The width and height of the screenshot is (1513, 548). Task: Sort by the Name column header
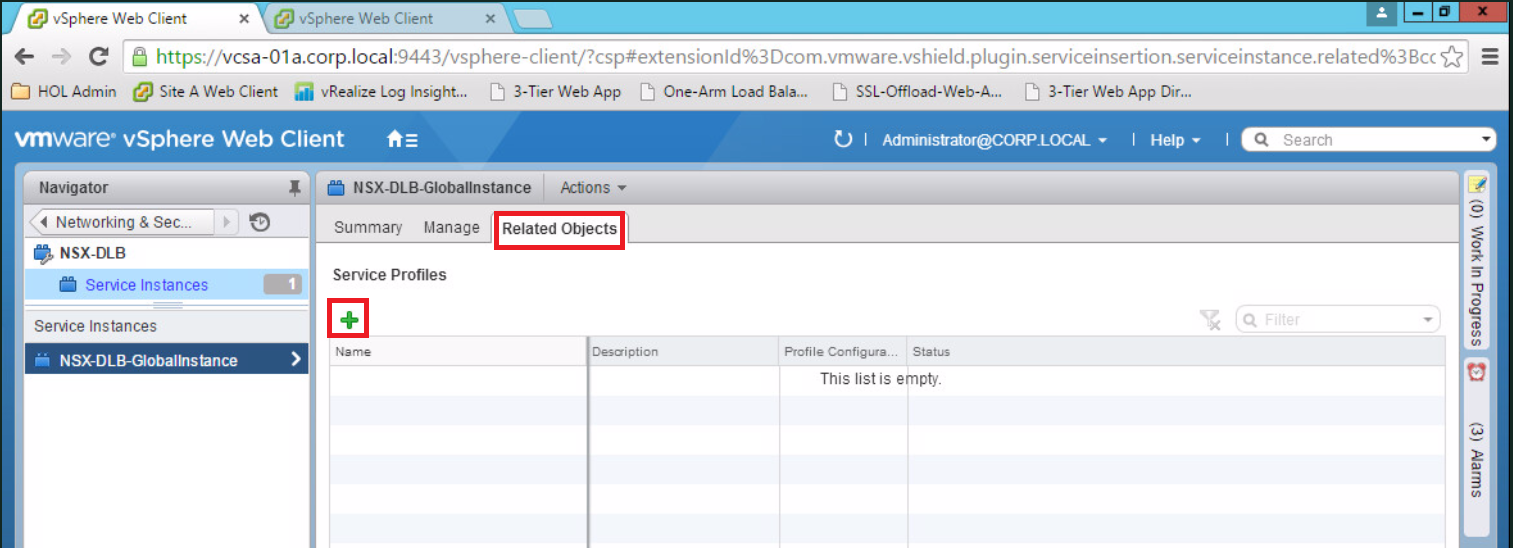click(x=458, y=351)
